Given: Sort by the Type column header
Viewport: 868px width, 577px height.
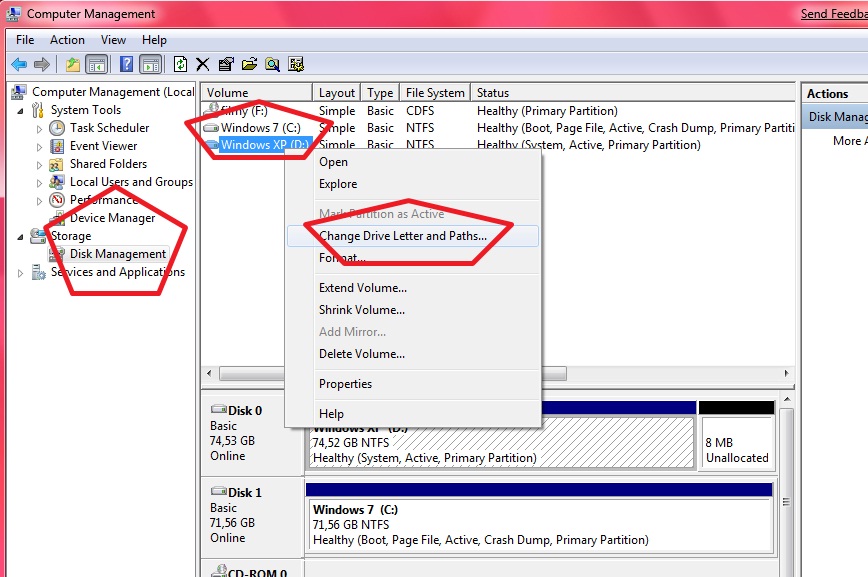Looking at the screenshot, I should [x=380, y=92].
